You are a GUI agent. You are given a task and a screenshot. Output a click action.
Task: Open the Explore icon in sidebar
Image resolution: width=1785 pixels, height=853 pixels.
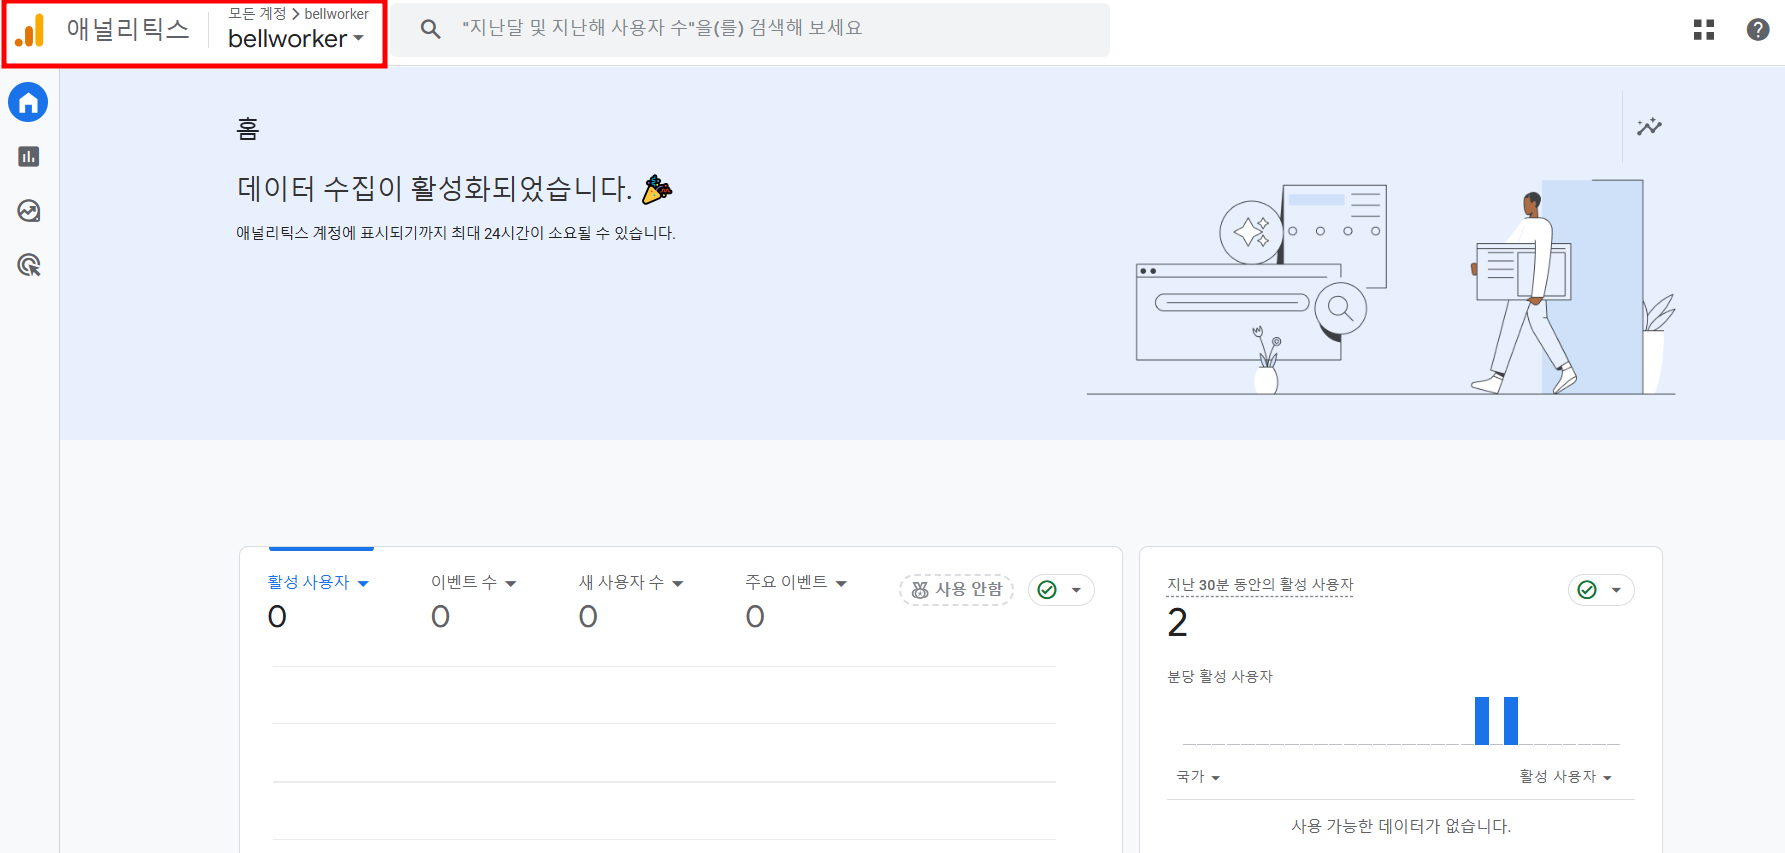[x=29, y=211]
